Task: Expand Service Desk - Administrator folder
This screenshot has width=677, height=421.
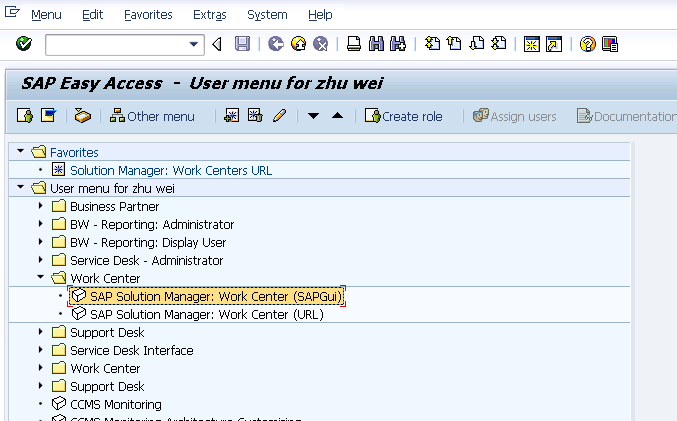Action: point(41,260)
